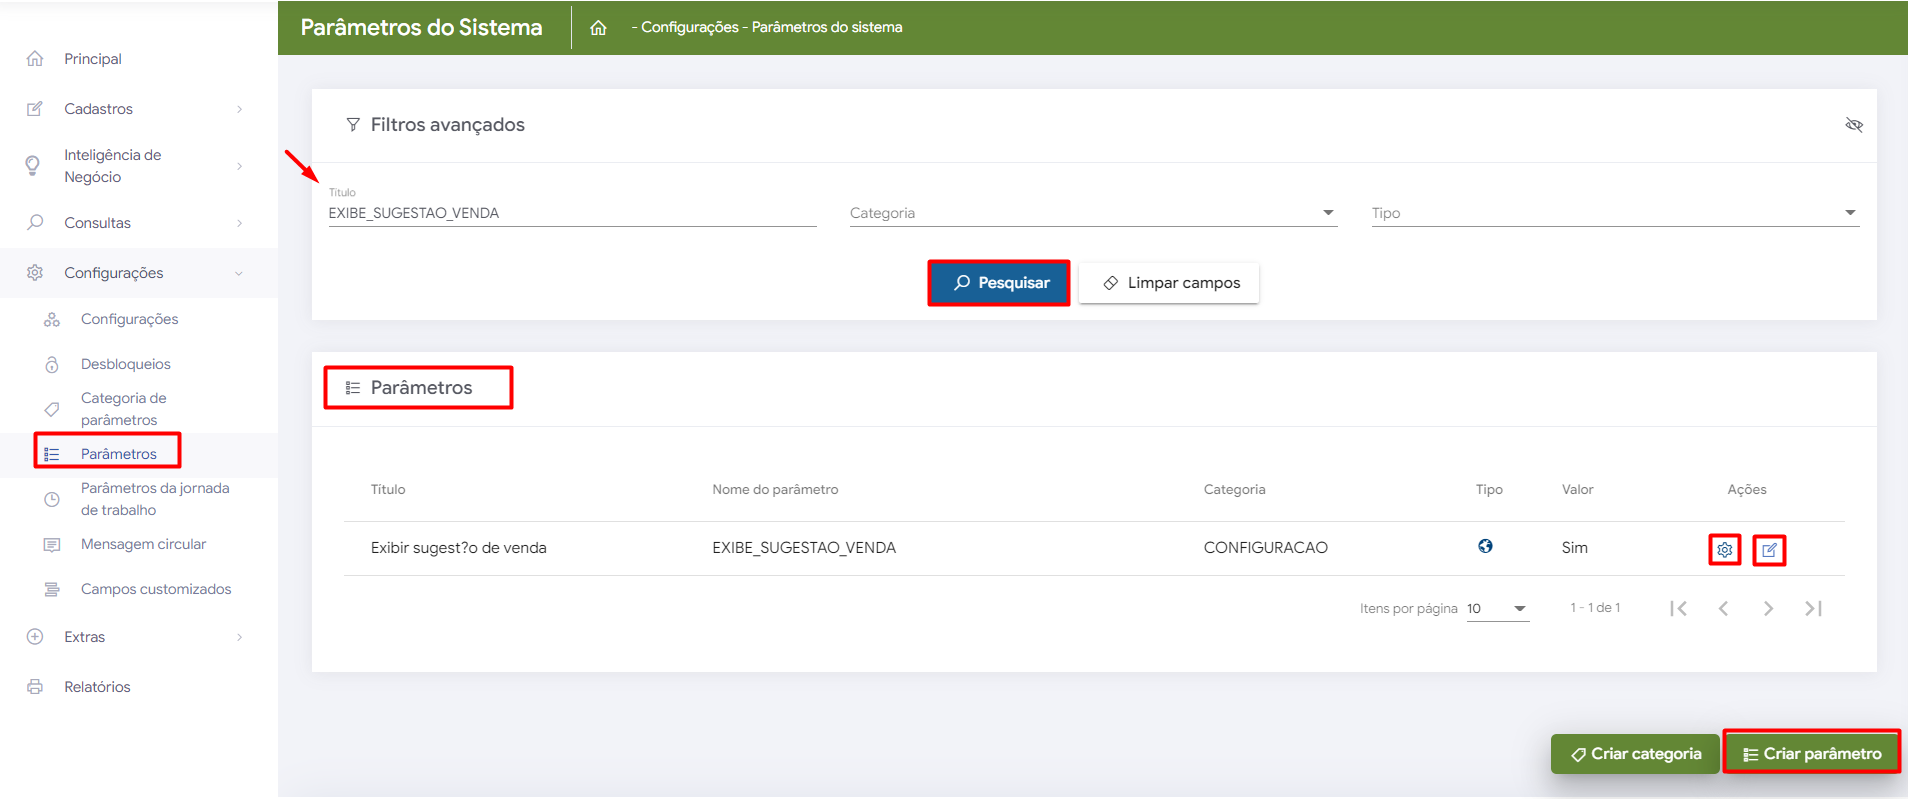The width and height of the screenshot is (1908, 799).
Task: Click the home icon in the header
Action: pos(598,28)
